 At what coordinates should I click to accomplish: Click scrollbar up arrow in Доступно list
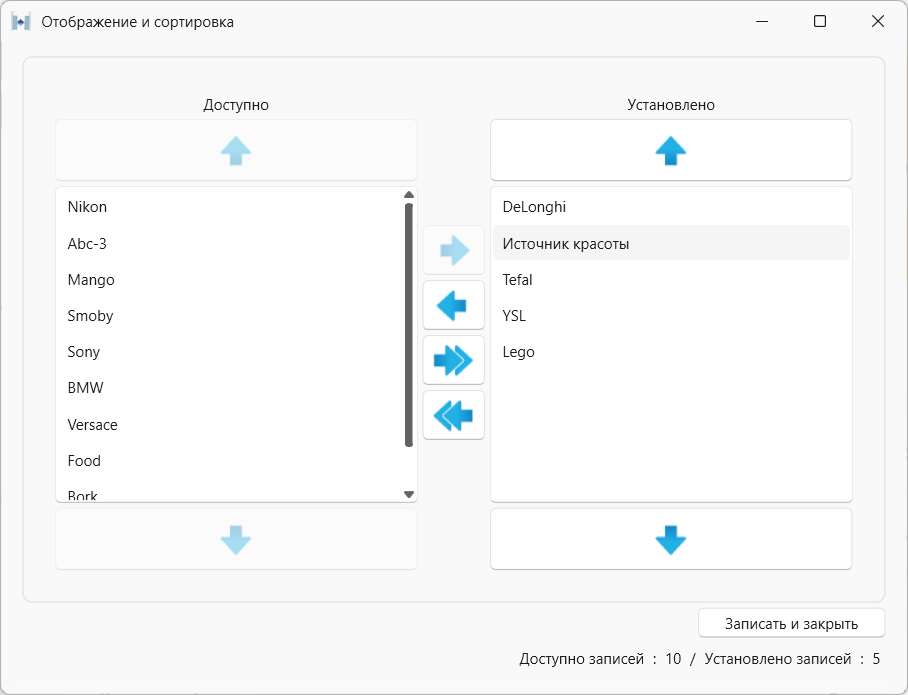click(409, 195)
